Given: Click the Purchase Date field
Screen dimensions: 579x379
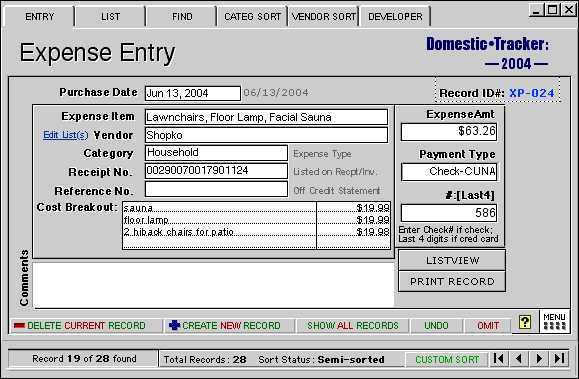Looking at the screenshot, I should (x=193, y=93).
